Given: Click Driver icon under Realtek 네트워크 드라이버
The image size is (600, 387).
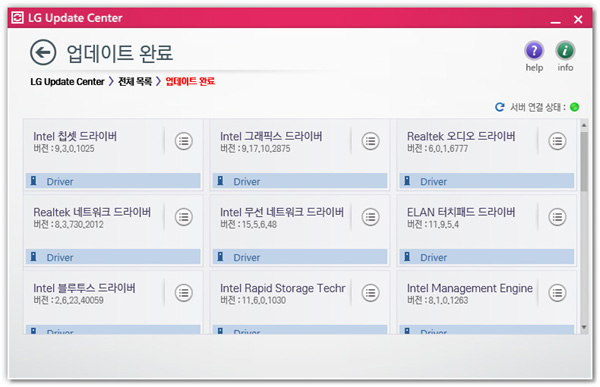Looking at the screenshot, I should click(x=34, y=256).
